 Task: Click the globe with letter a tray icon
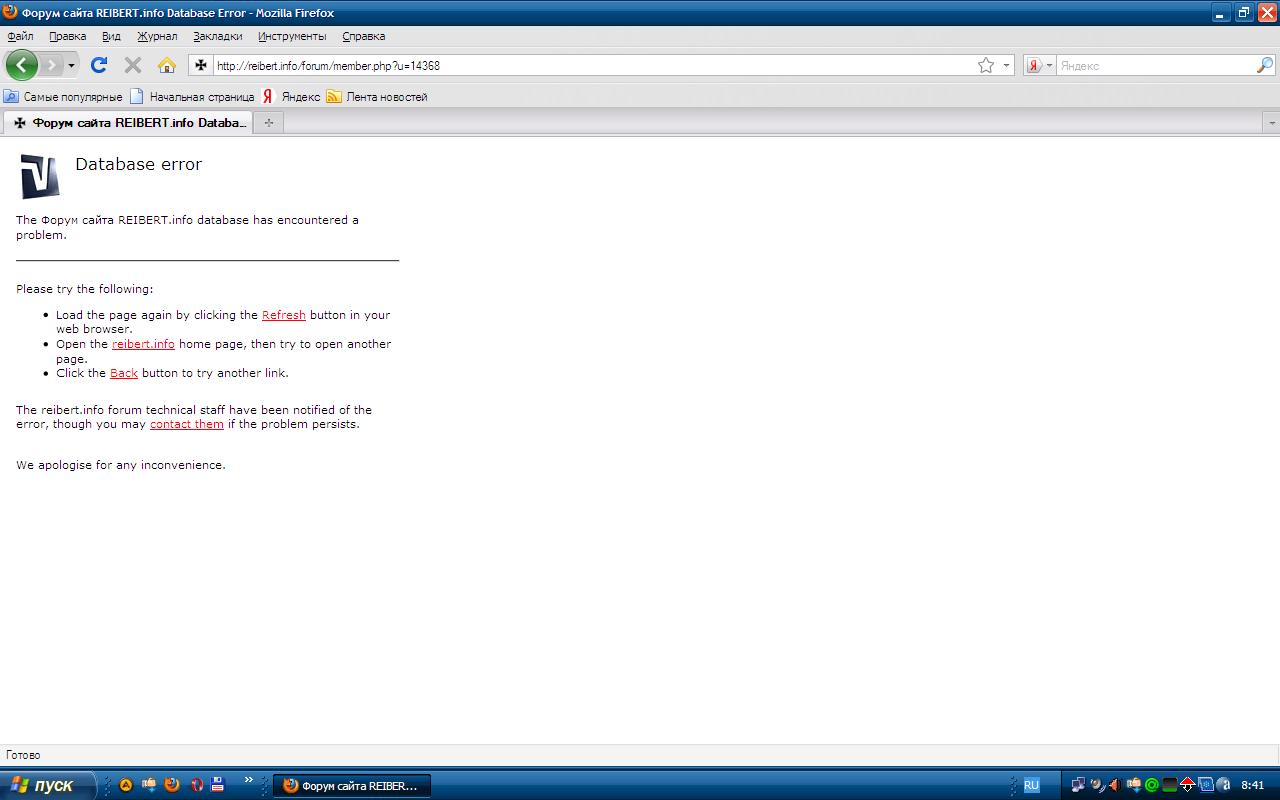coord(1223,785)
